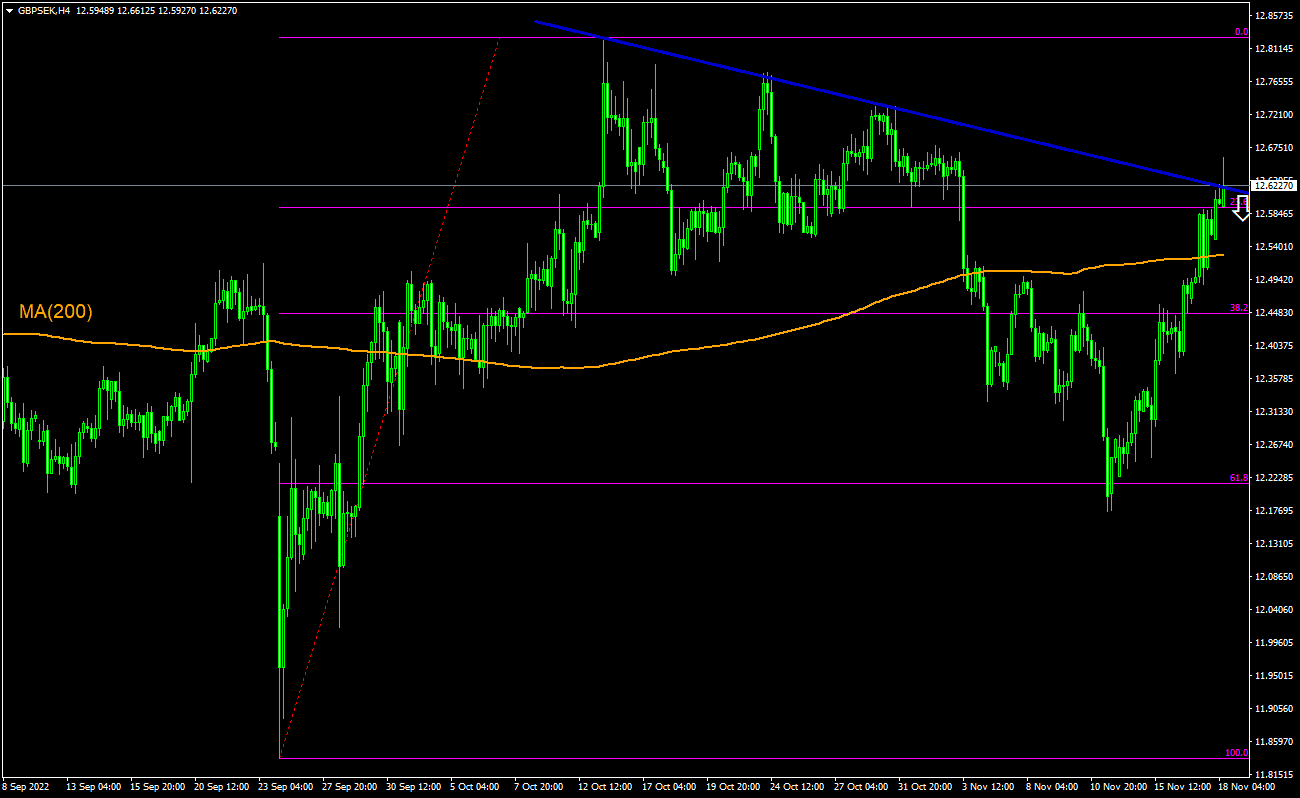Click the current price tag 12.62270
Image resolution: width=1300 pixels, height=798 pixels.
(x=1275, y=186)
